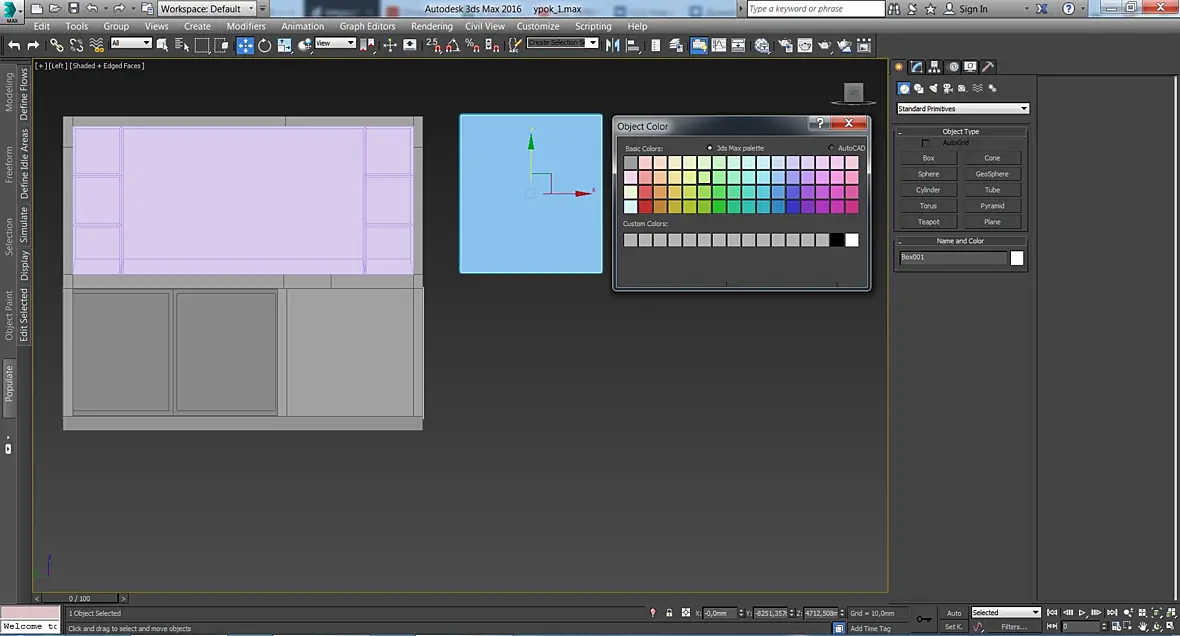Open the Customize menu
1180x636 pixels.
point(538,26)
